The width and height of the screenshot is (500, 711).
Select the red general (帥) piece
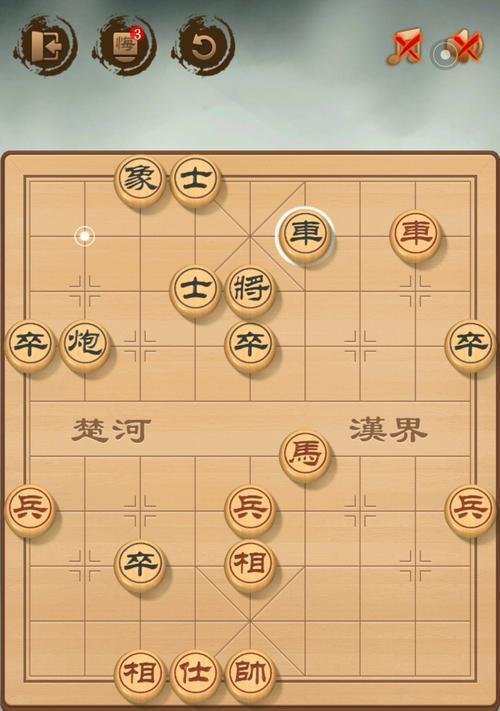point(250,675)
